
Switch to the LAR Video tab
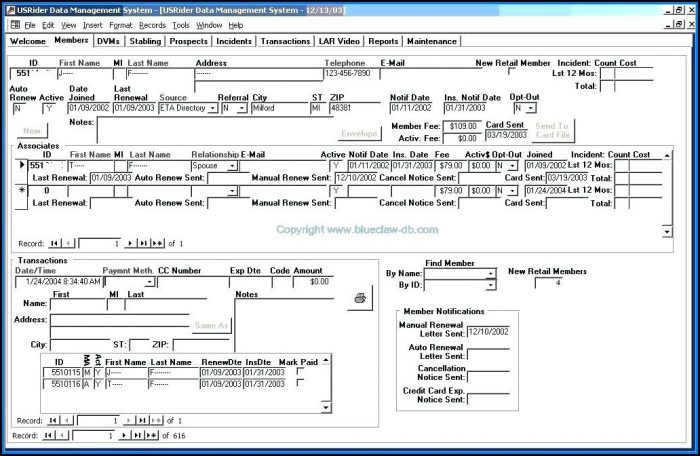click(x=339, y=41)
